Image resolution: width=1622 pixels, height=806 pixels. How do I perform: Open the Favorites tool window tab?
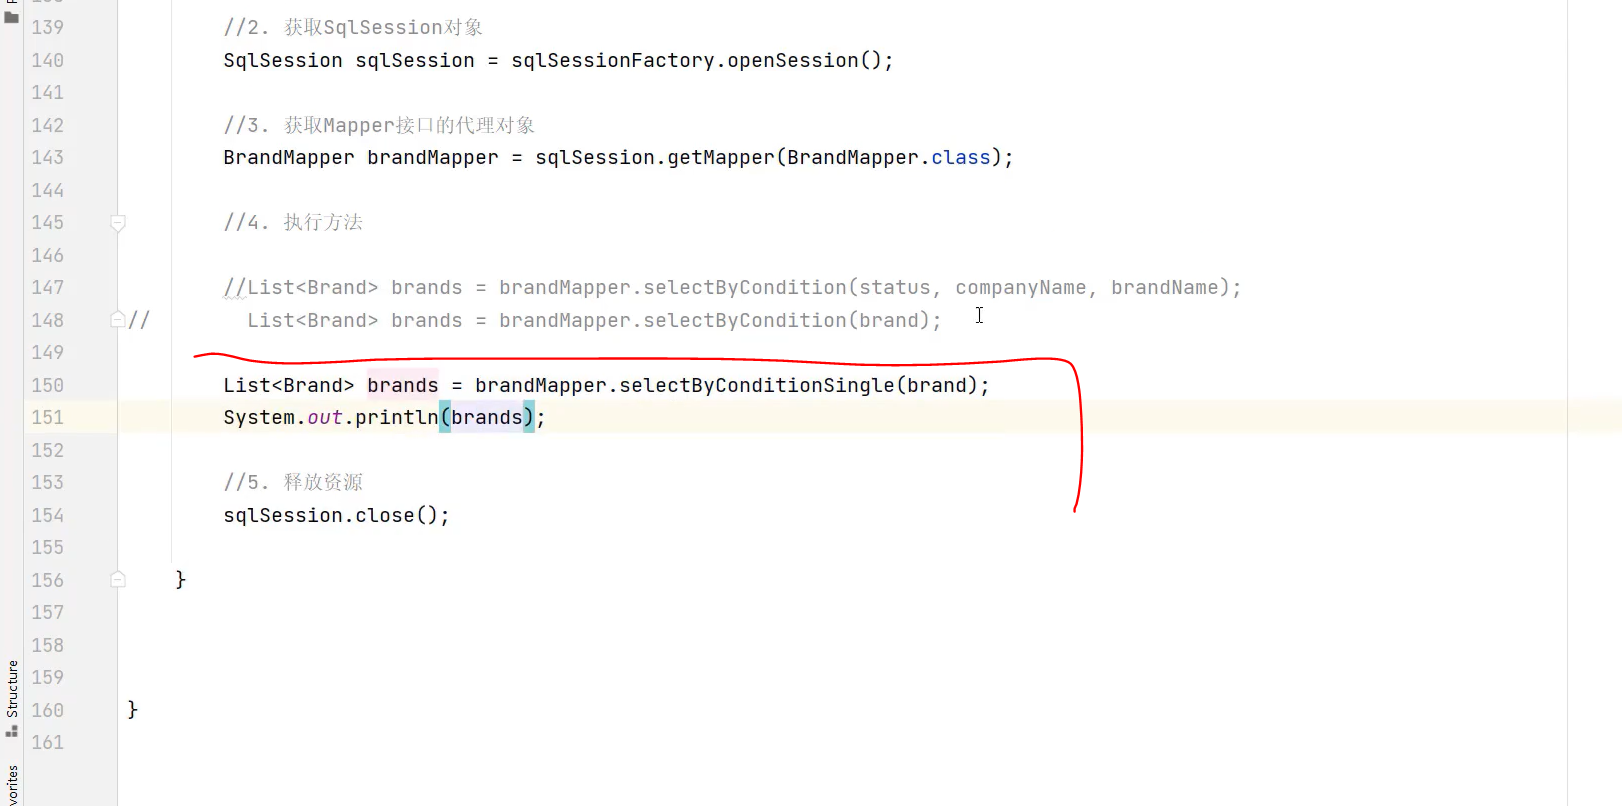point(12,785)
